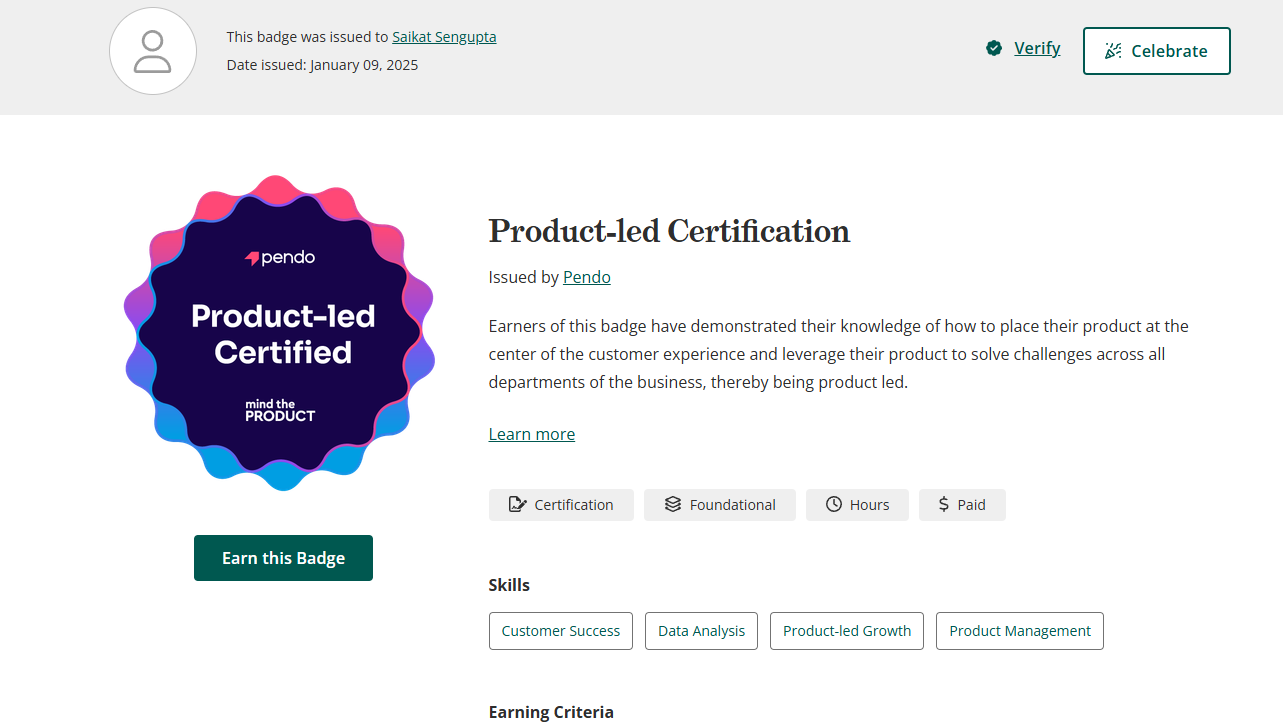Viewport: 1283px width, 728px height.
Task: Open Saikat Sengupta's profile link
Action: coord(444,37)
